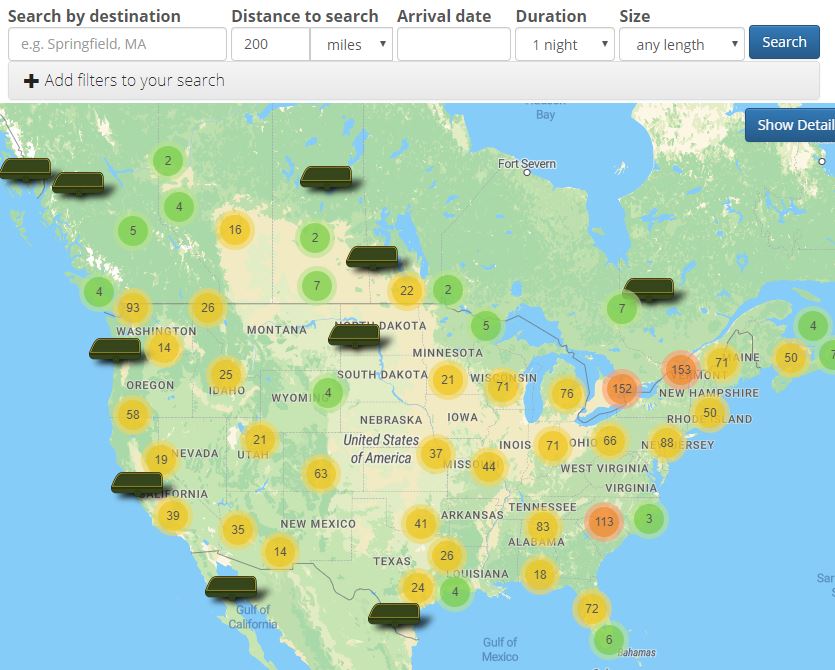The image size is (835, 670).
Task: Open the 44 cluster in Missouri
Action: pos(489,467)
